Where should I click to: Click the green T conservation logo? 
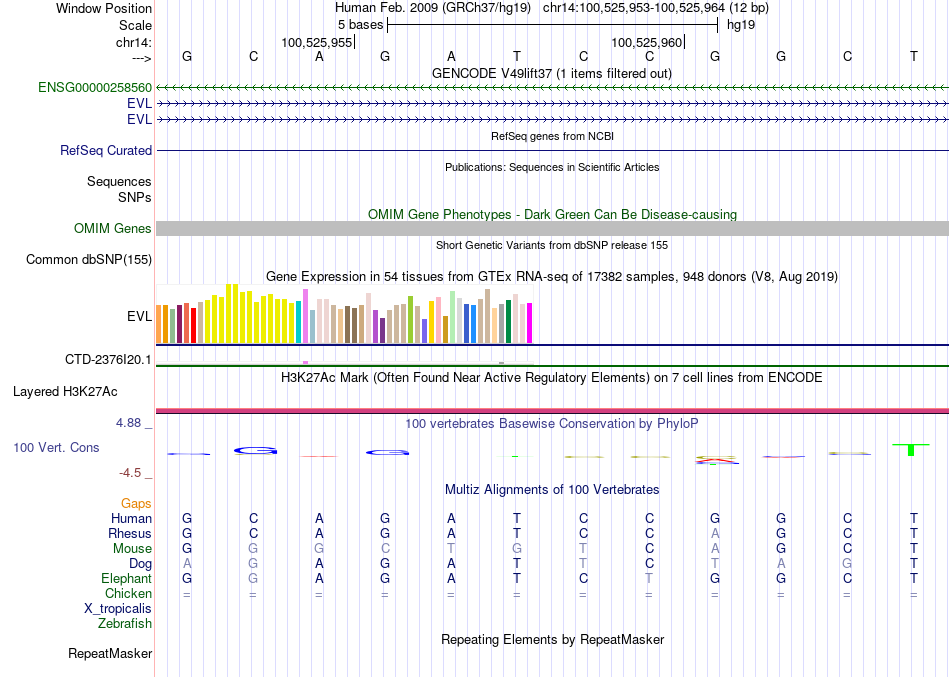911,449
